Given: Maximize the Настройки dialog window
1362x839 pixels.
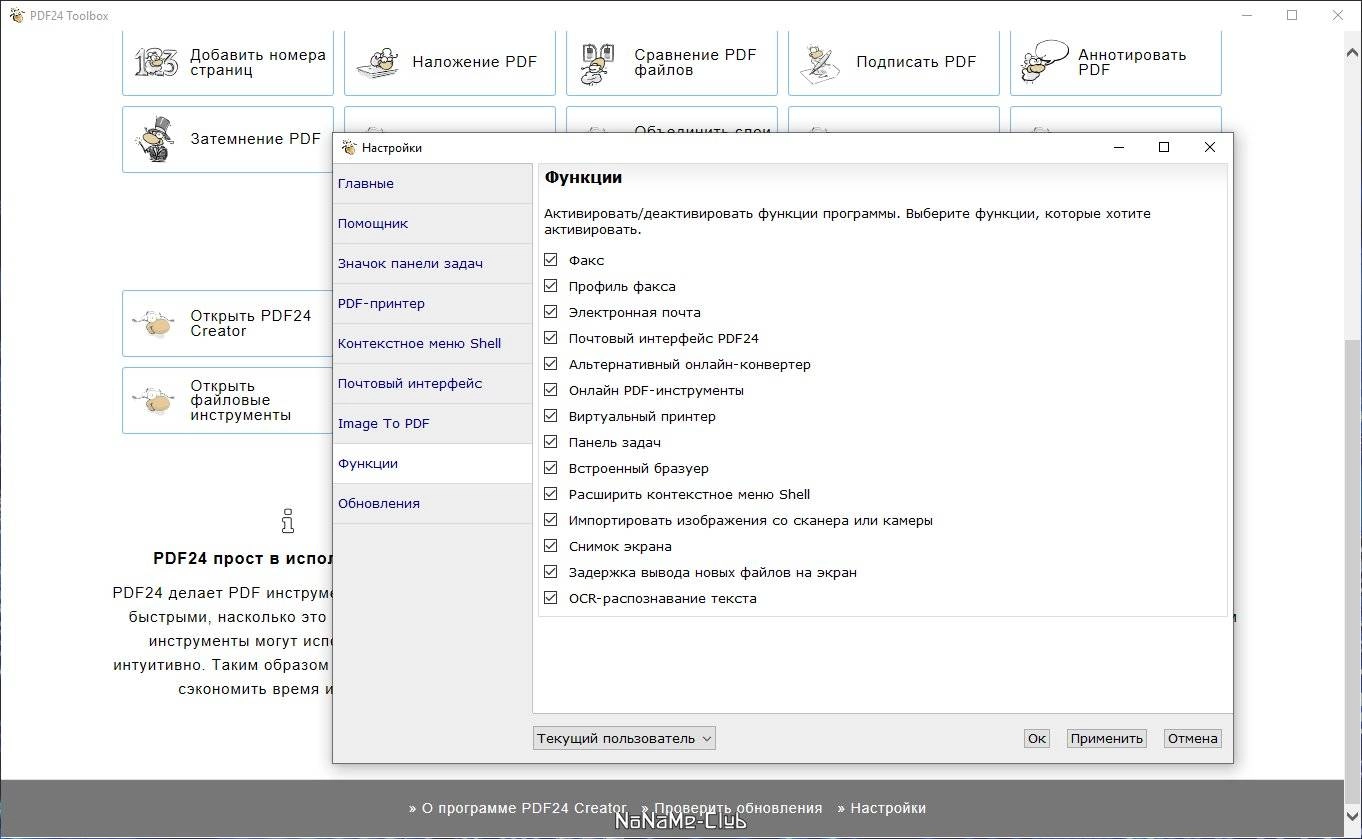Looking at the screenshot, I should coord(1164,147).
